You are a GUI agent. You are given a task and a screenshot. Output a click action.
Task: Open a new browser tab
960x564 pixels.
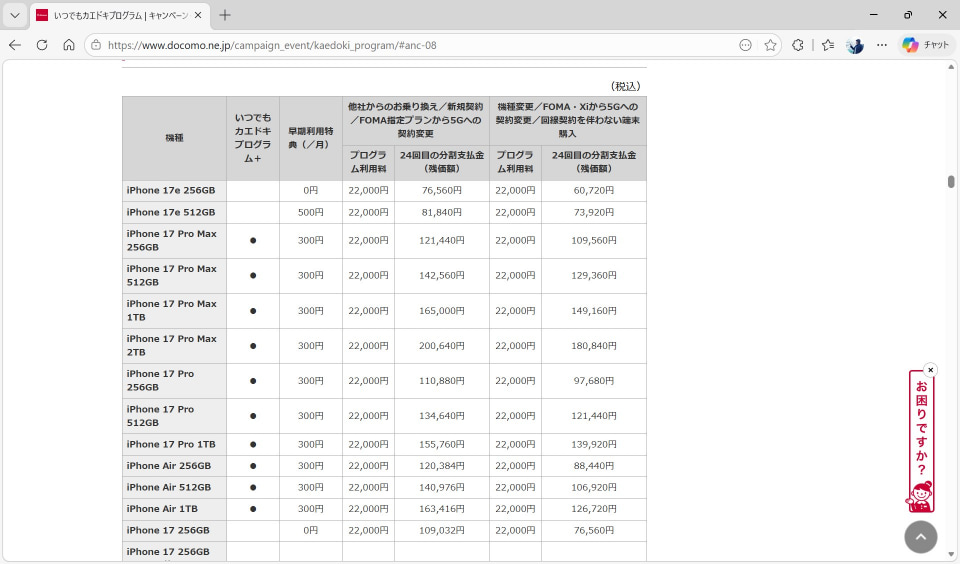pyautogui.click(x=225, y=15)
